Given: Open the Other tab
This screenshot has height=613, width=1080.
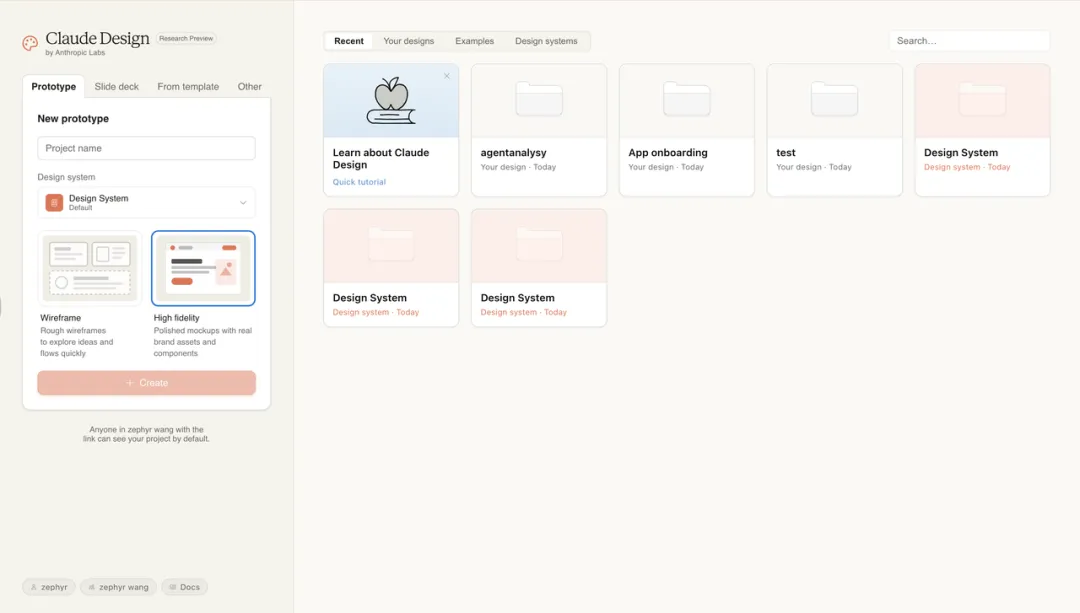Looking at the screenshot, I should [249, 87].
